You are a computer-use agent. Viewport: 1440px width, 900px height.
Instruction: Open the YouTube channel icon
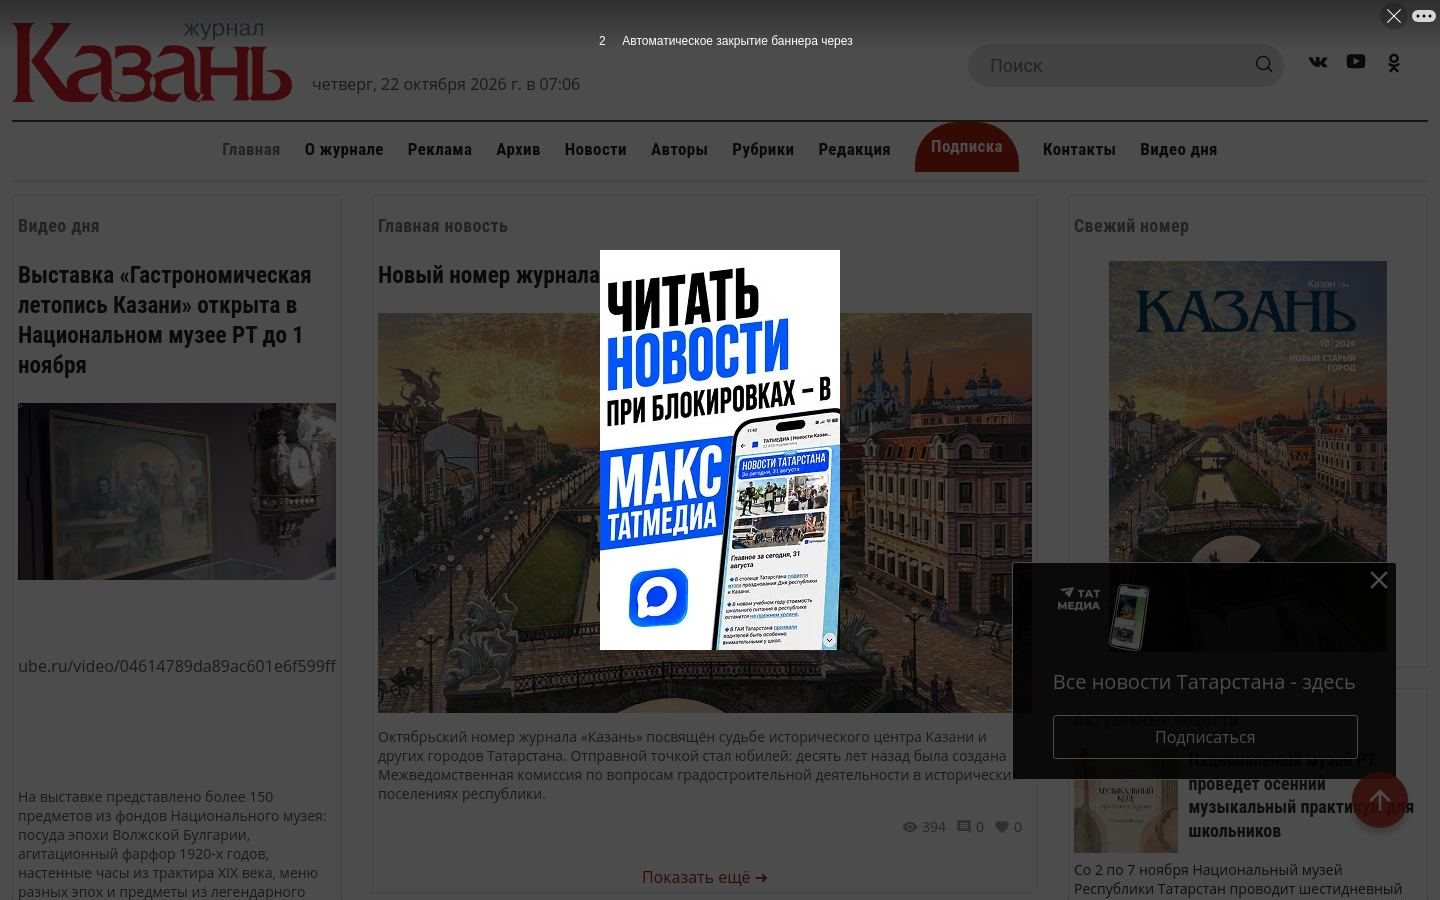coord(1356,62)
